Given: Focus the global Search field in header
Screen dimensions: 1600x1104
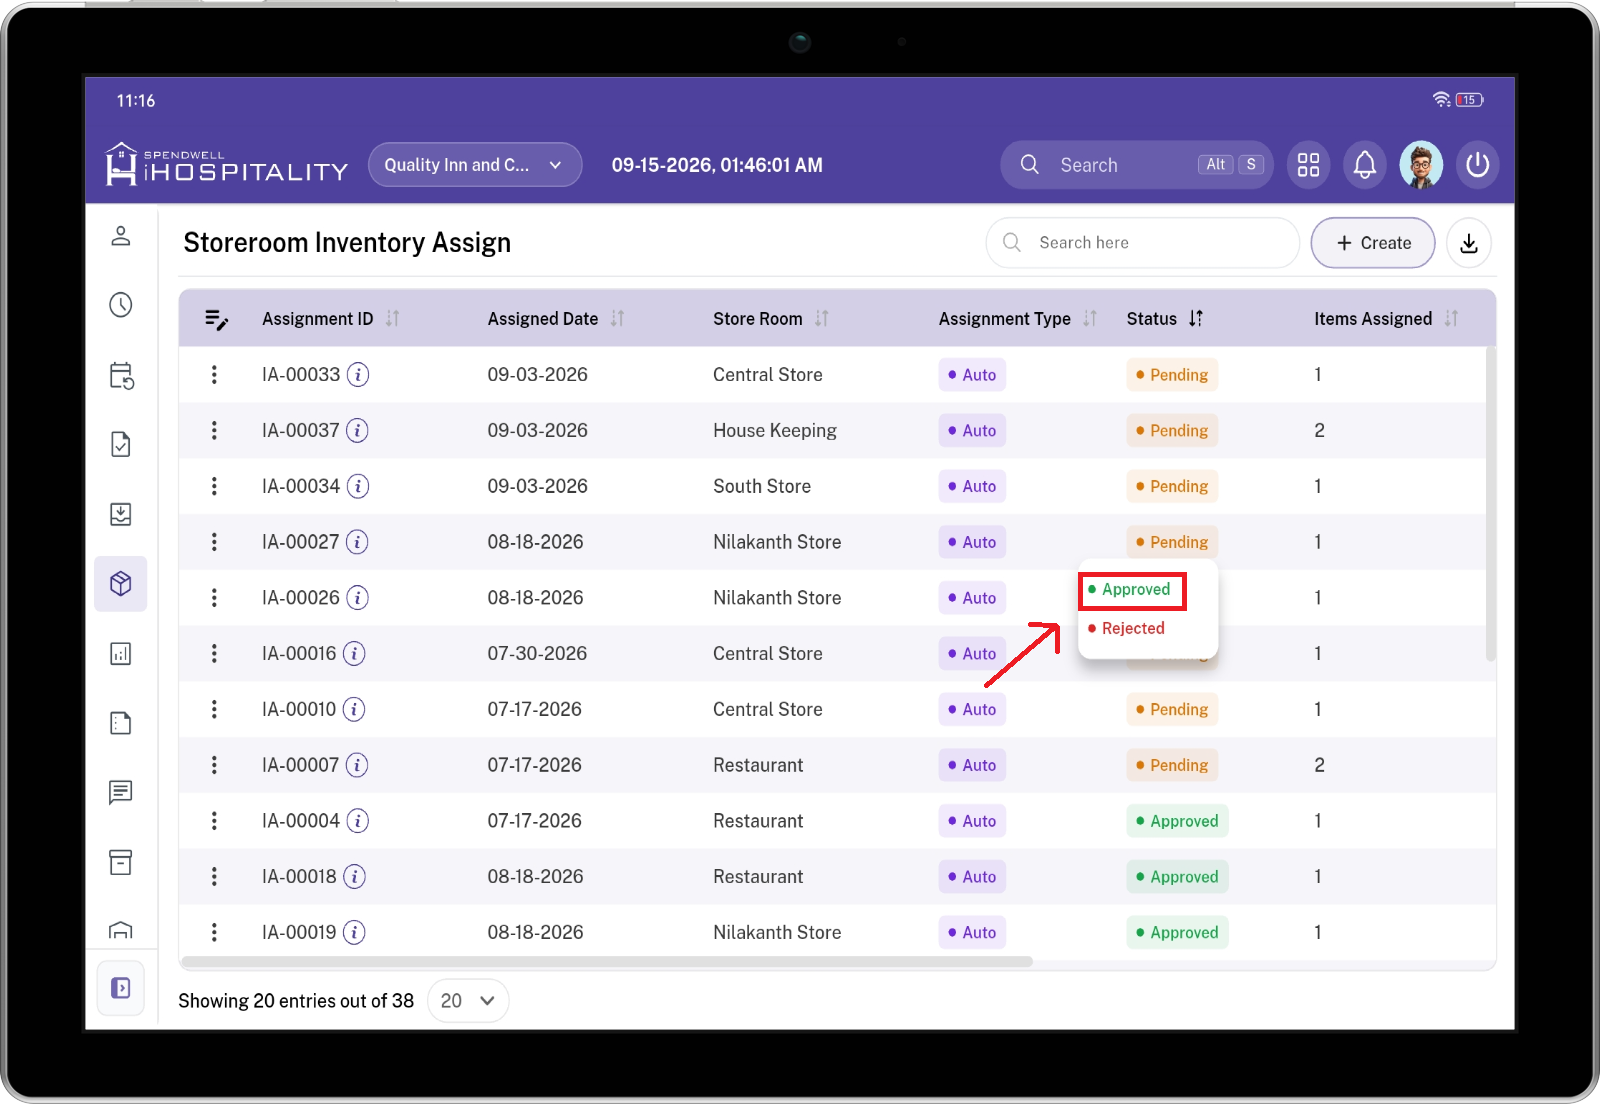Looking at the screenshot, I should click(1136, 165).
